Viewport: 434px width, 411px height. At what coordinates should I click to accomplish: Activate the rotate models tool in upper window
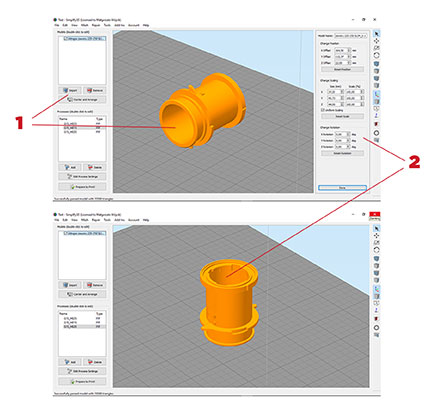coord(376,55)
